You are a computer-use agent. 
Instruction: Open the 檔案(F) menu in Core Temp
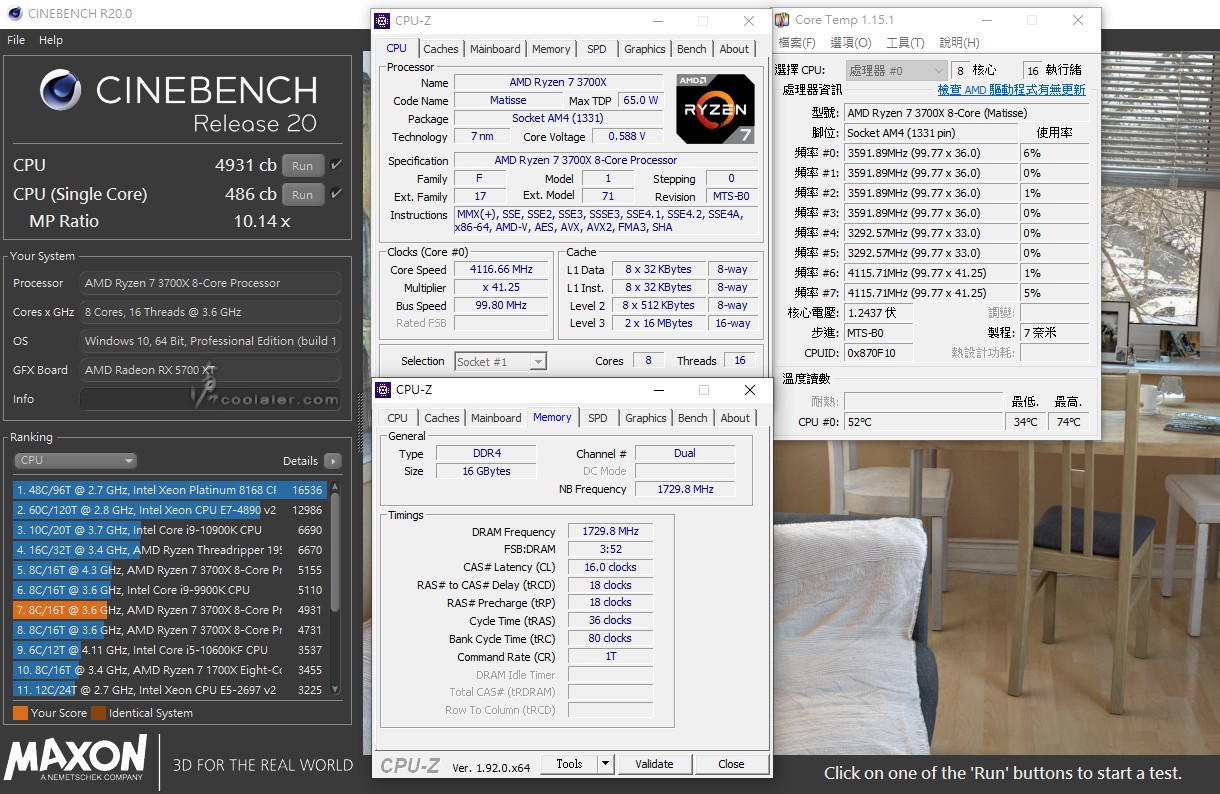click(x=797, y=43)
